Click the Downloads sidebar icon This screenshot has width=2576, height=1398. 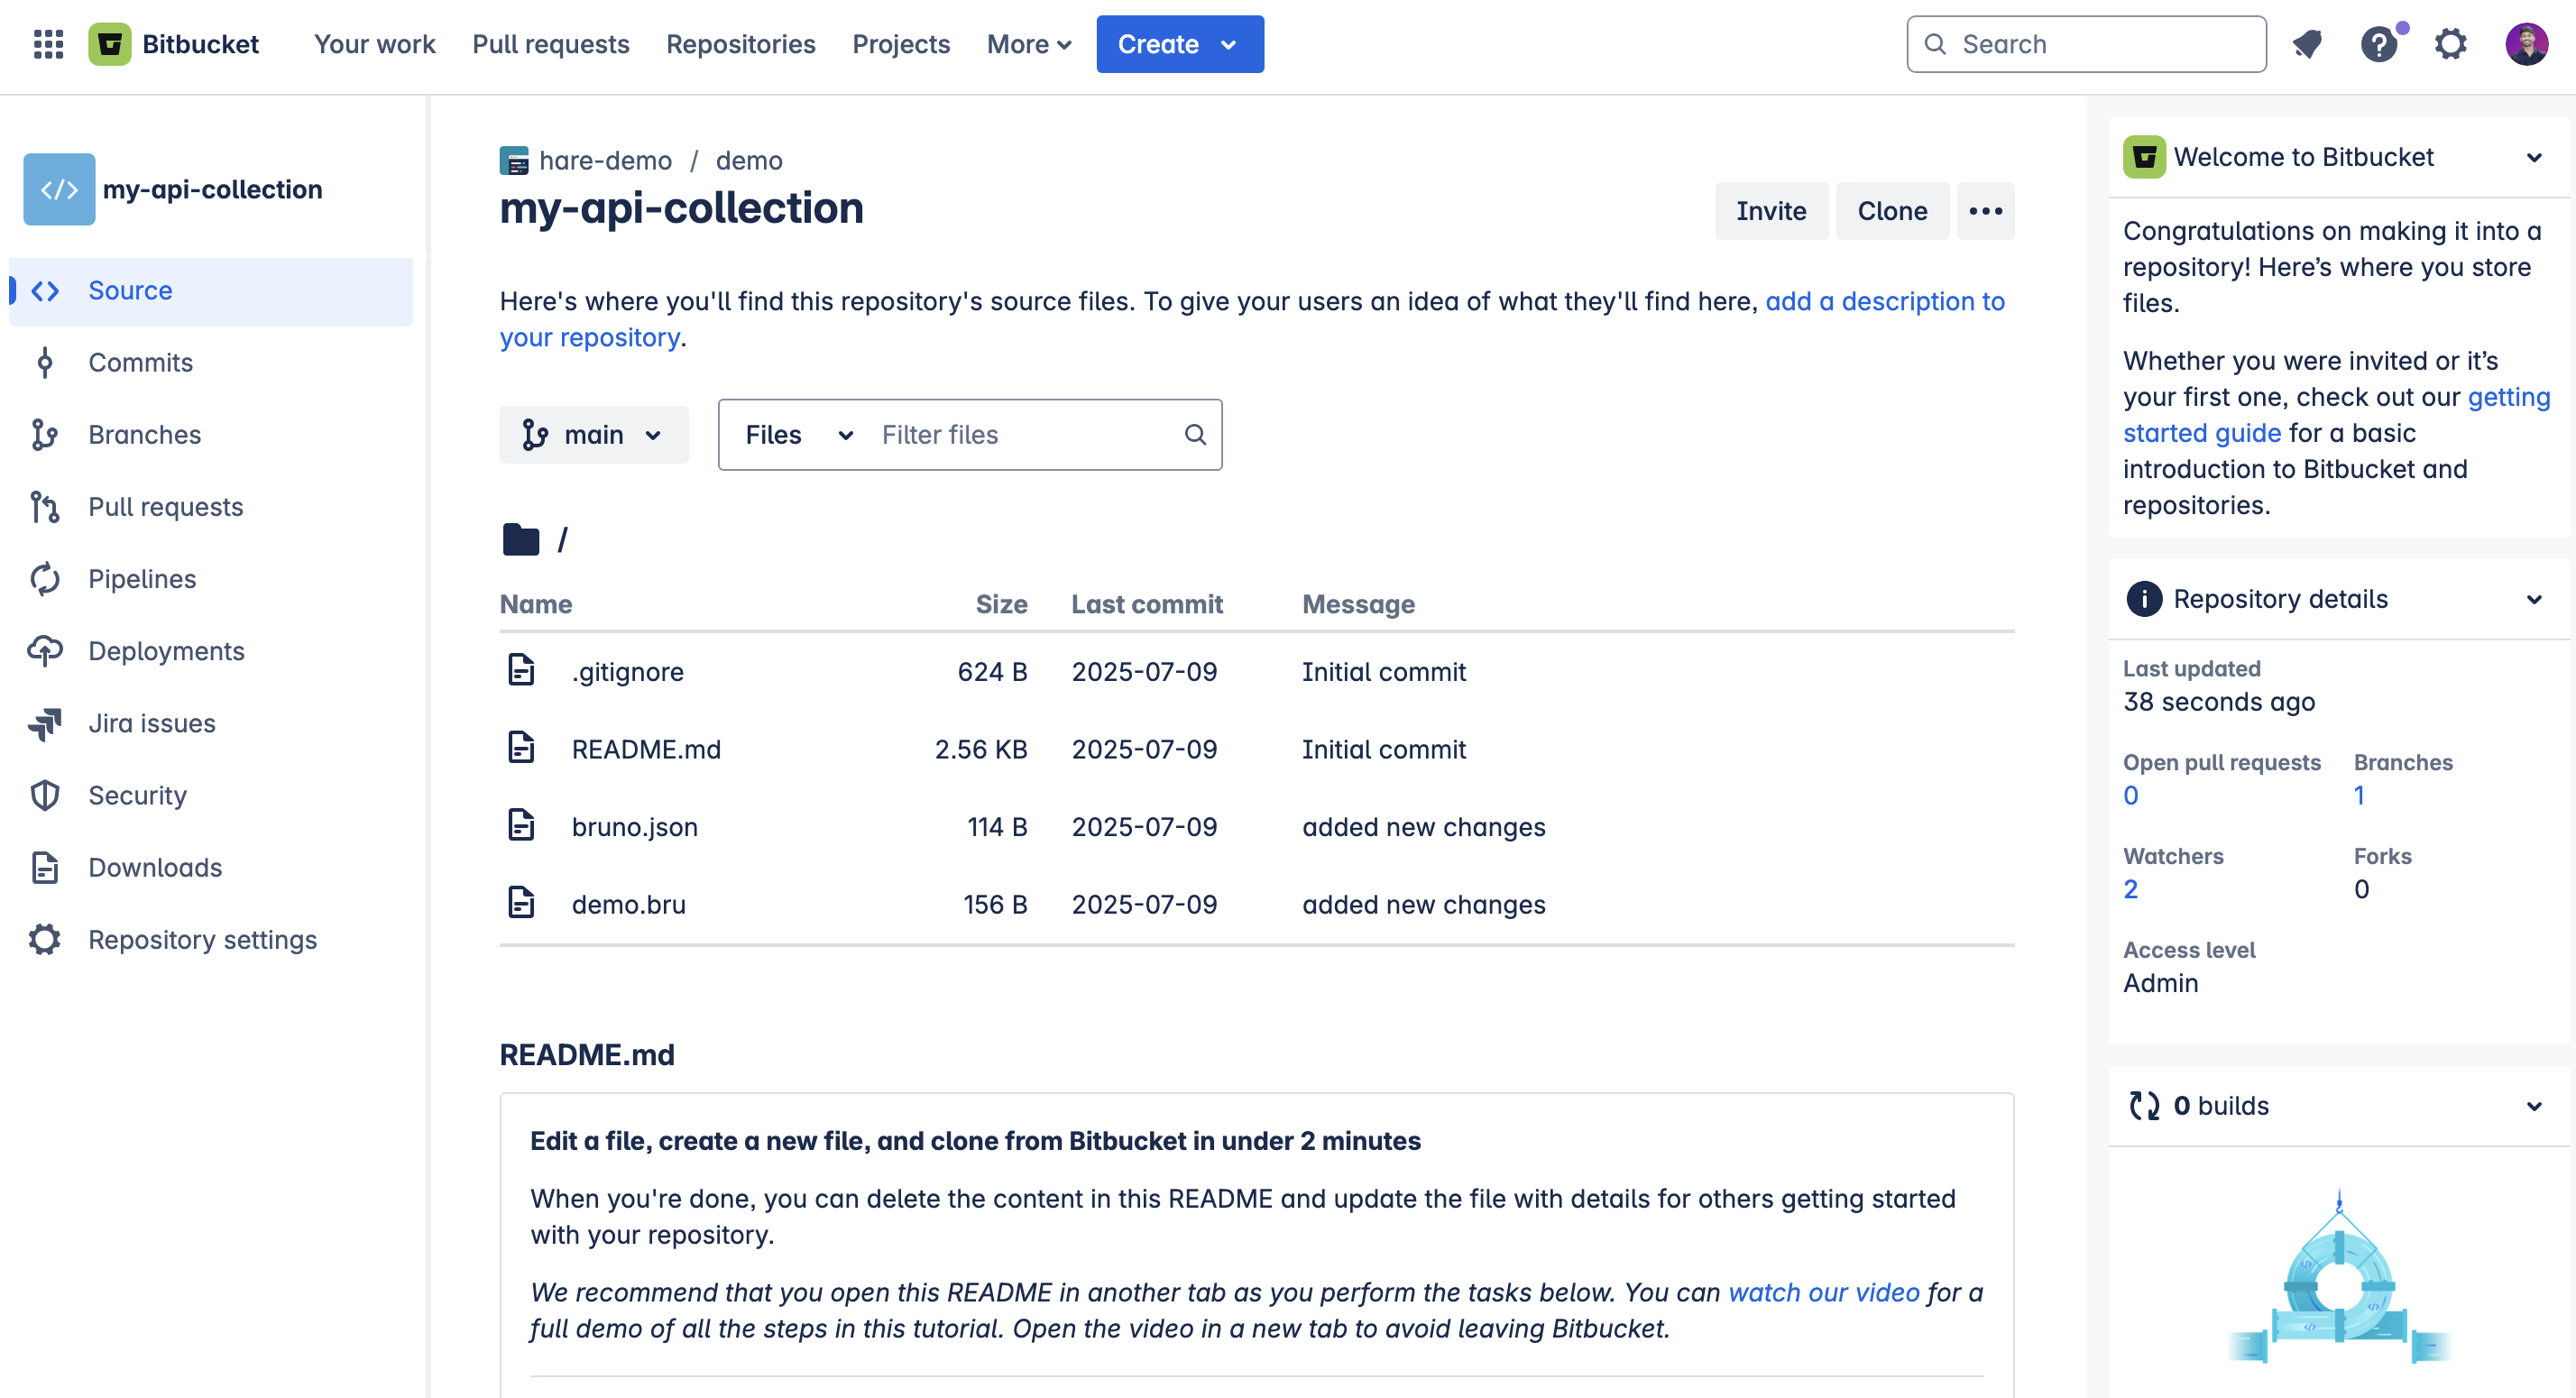(x=45, y=868)
